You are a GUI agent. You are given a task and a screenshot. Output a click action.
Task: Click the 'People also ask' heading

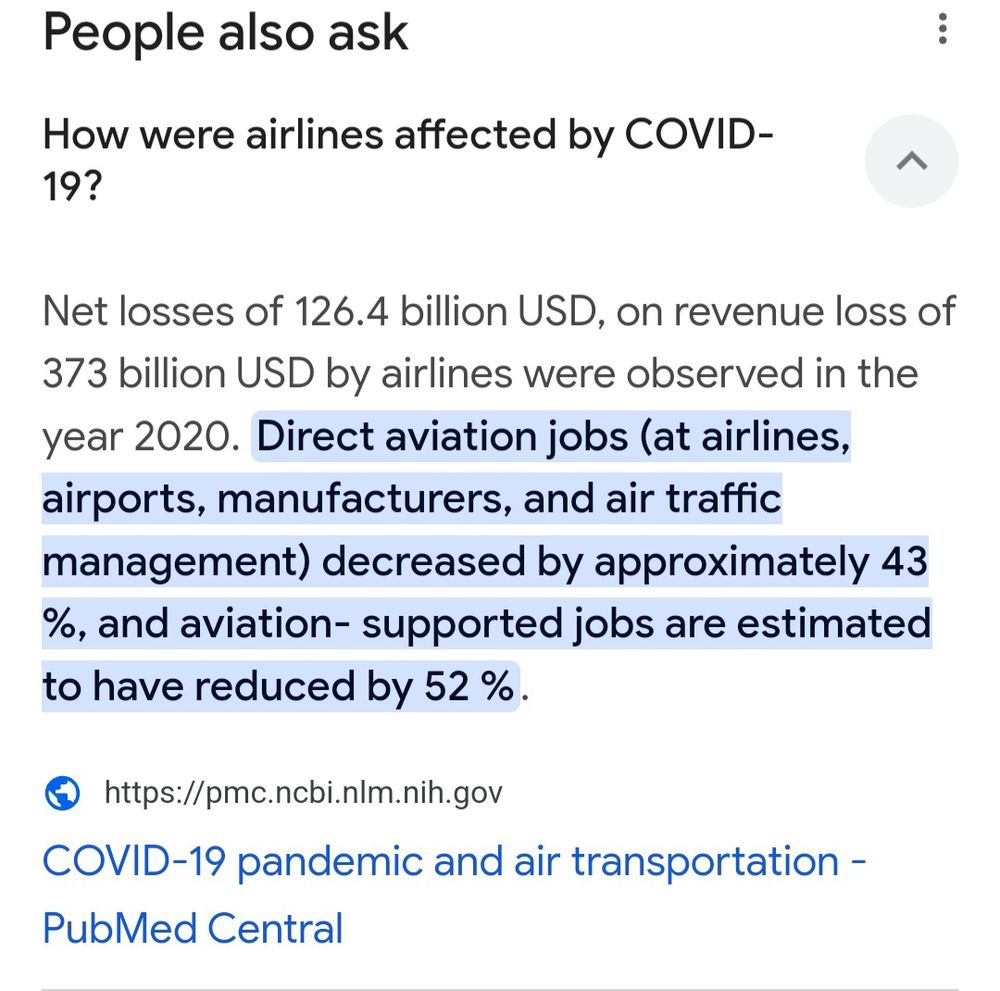click(x=225, y=32)
